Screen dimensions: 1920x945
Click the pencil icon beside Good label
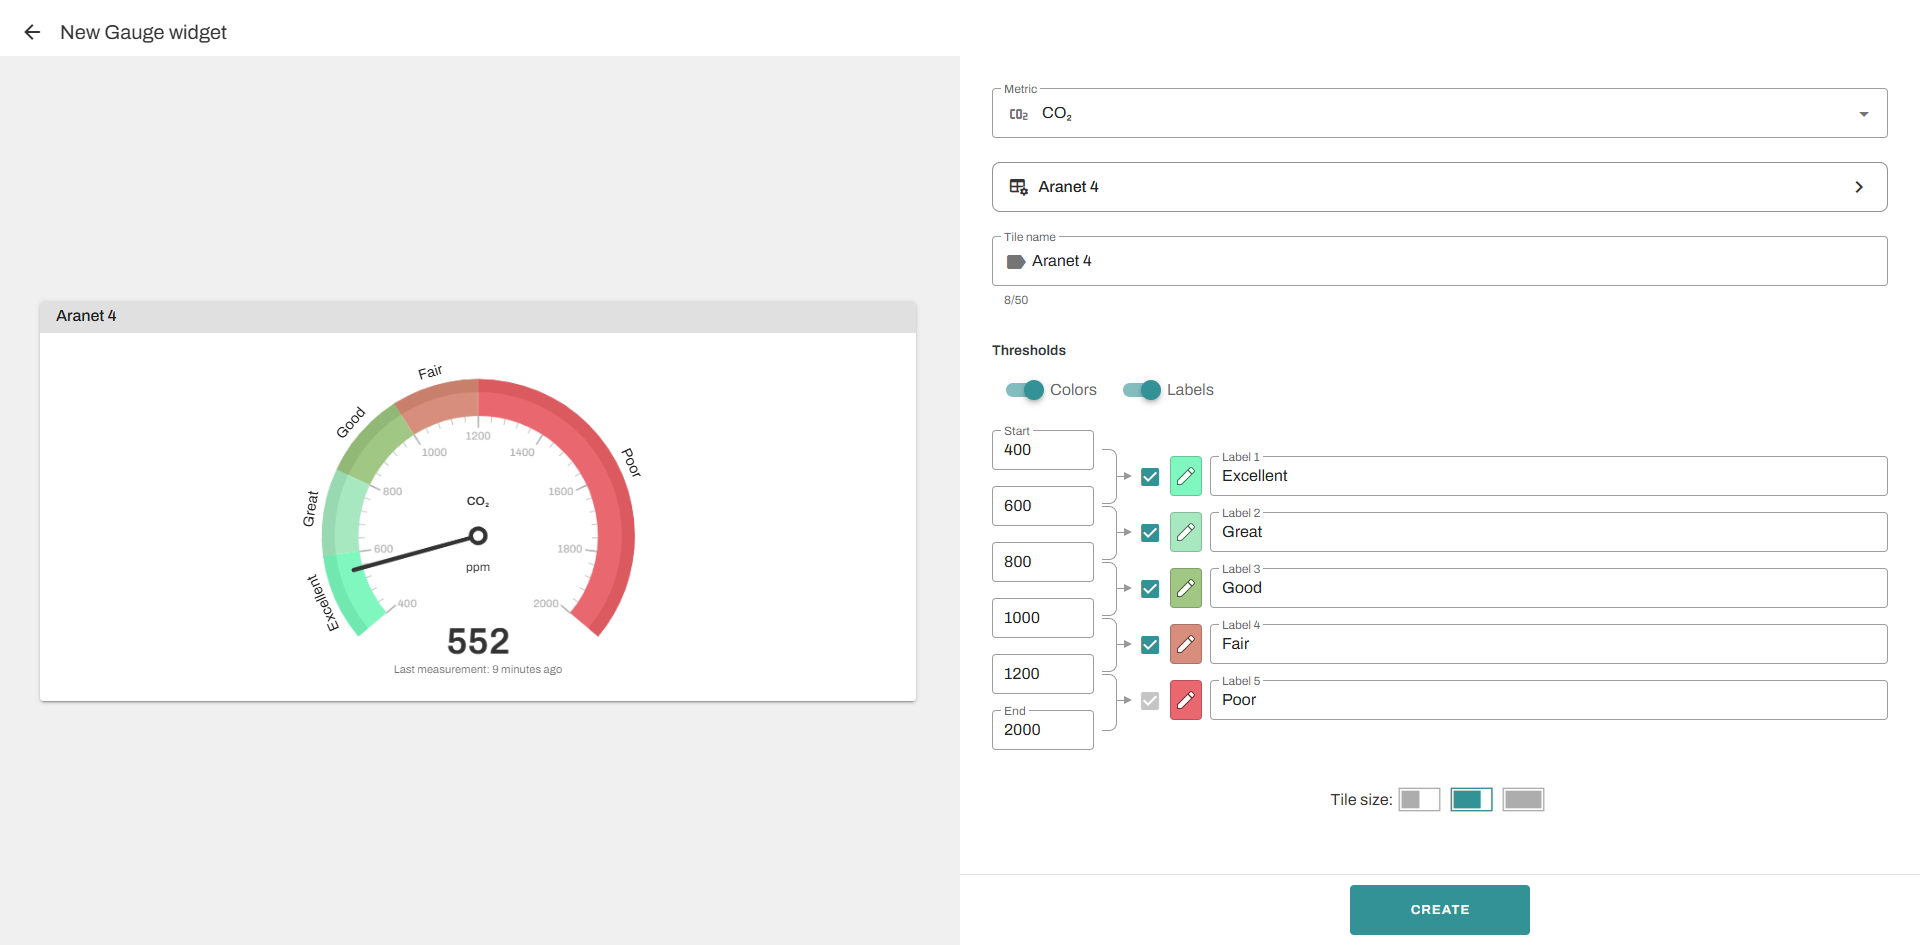click(1185, 588)
